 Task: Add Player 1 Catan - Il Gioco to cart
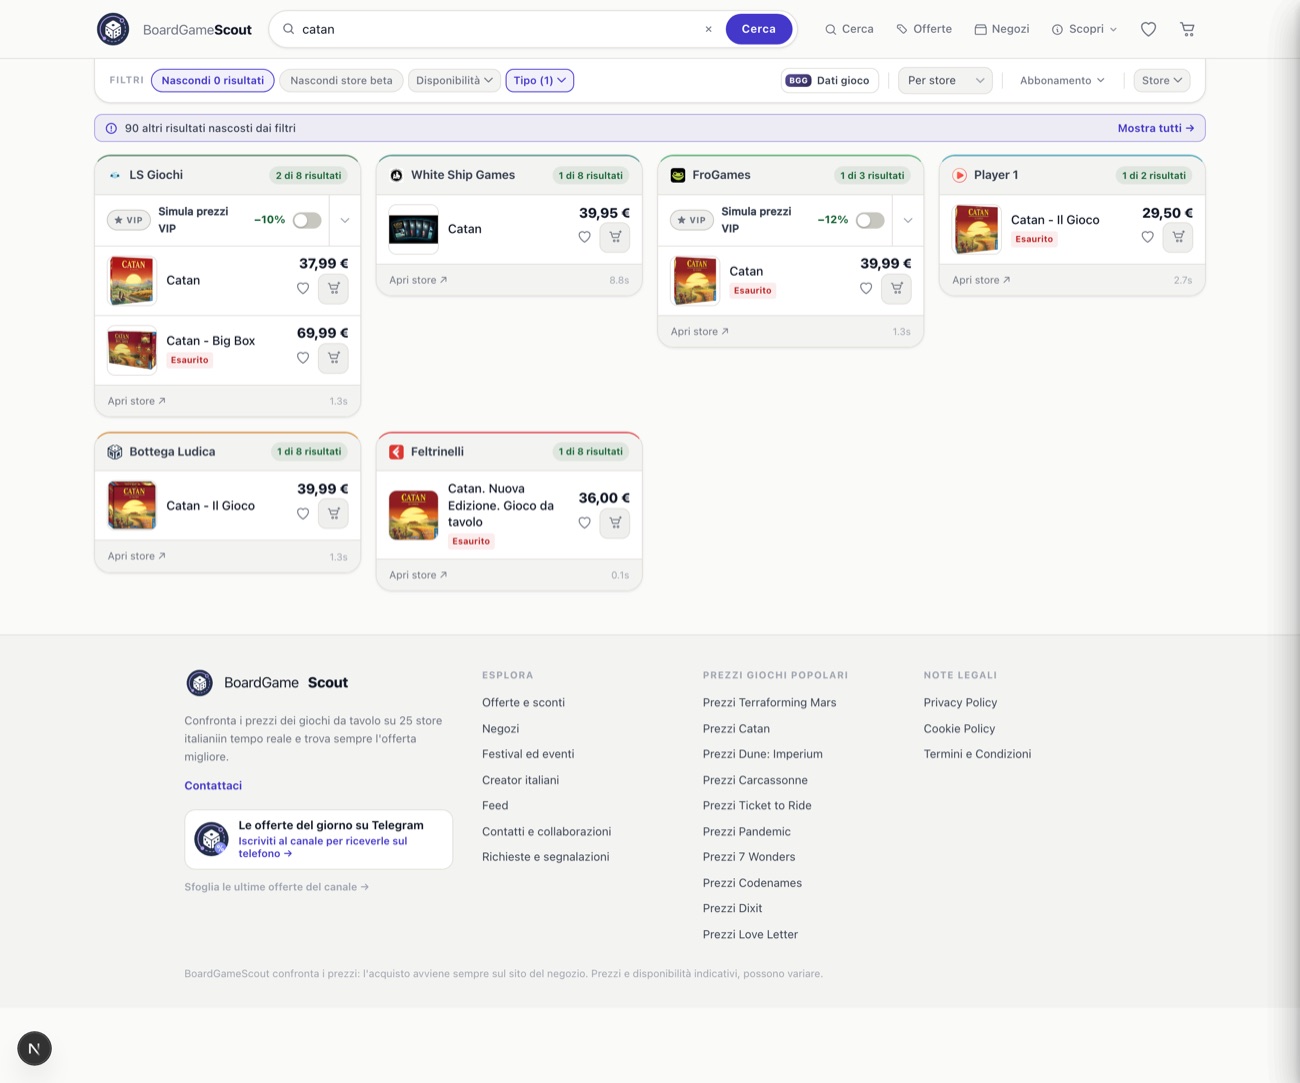[x=1178, y=237]
